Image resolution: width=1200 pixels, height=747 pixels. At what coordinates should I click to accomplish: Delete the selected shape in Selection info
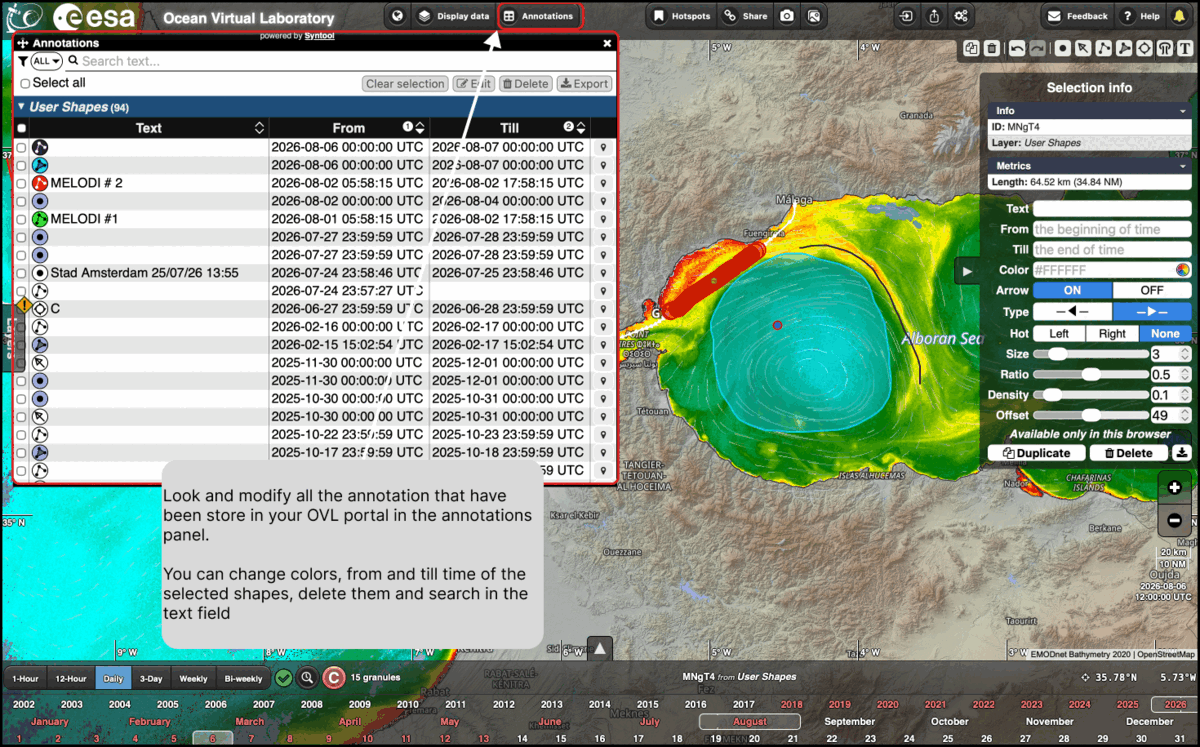point(1128,453)
